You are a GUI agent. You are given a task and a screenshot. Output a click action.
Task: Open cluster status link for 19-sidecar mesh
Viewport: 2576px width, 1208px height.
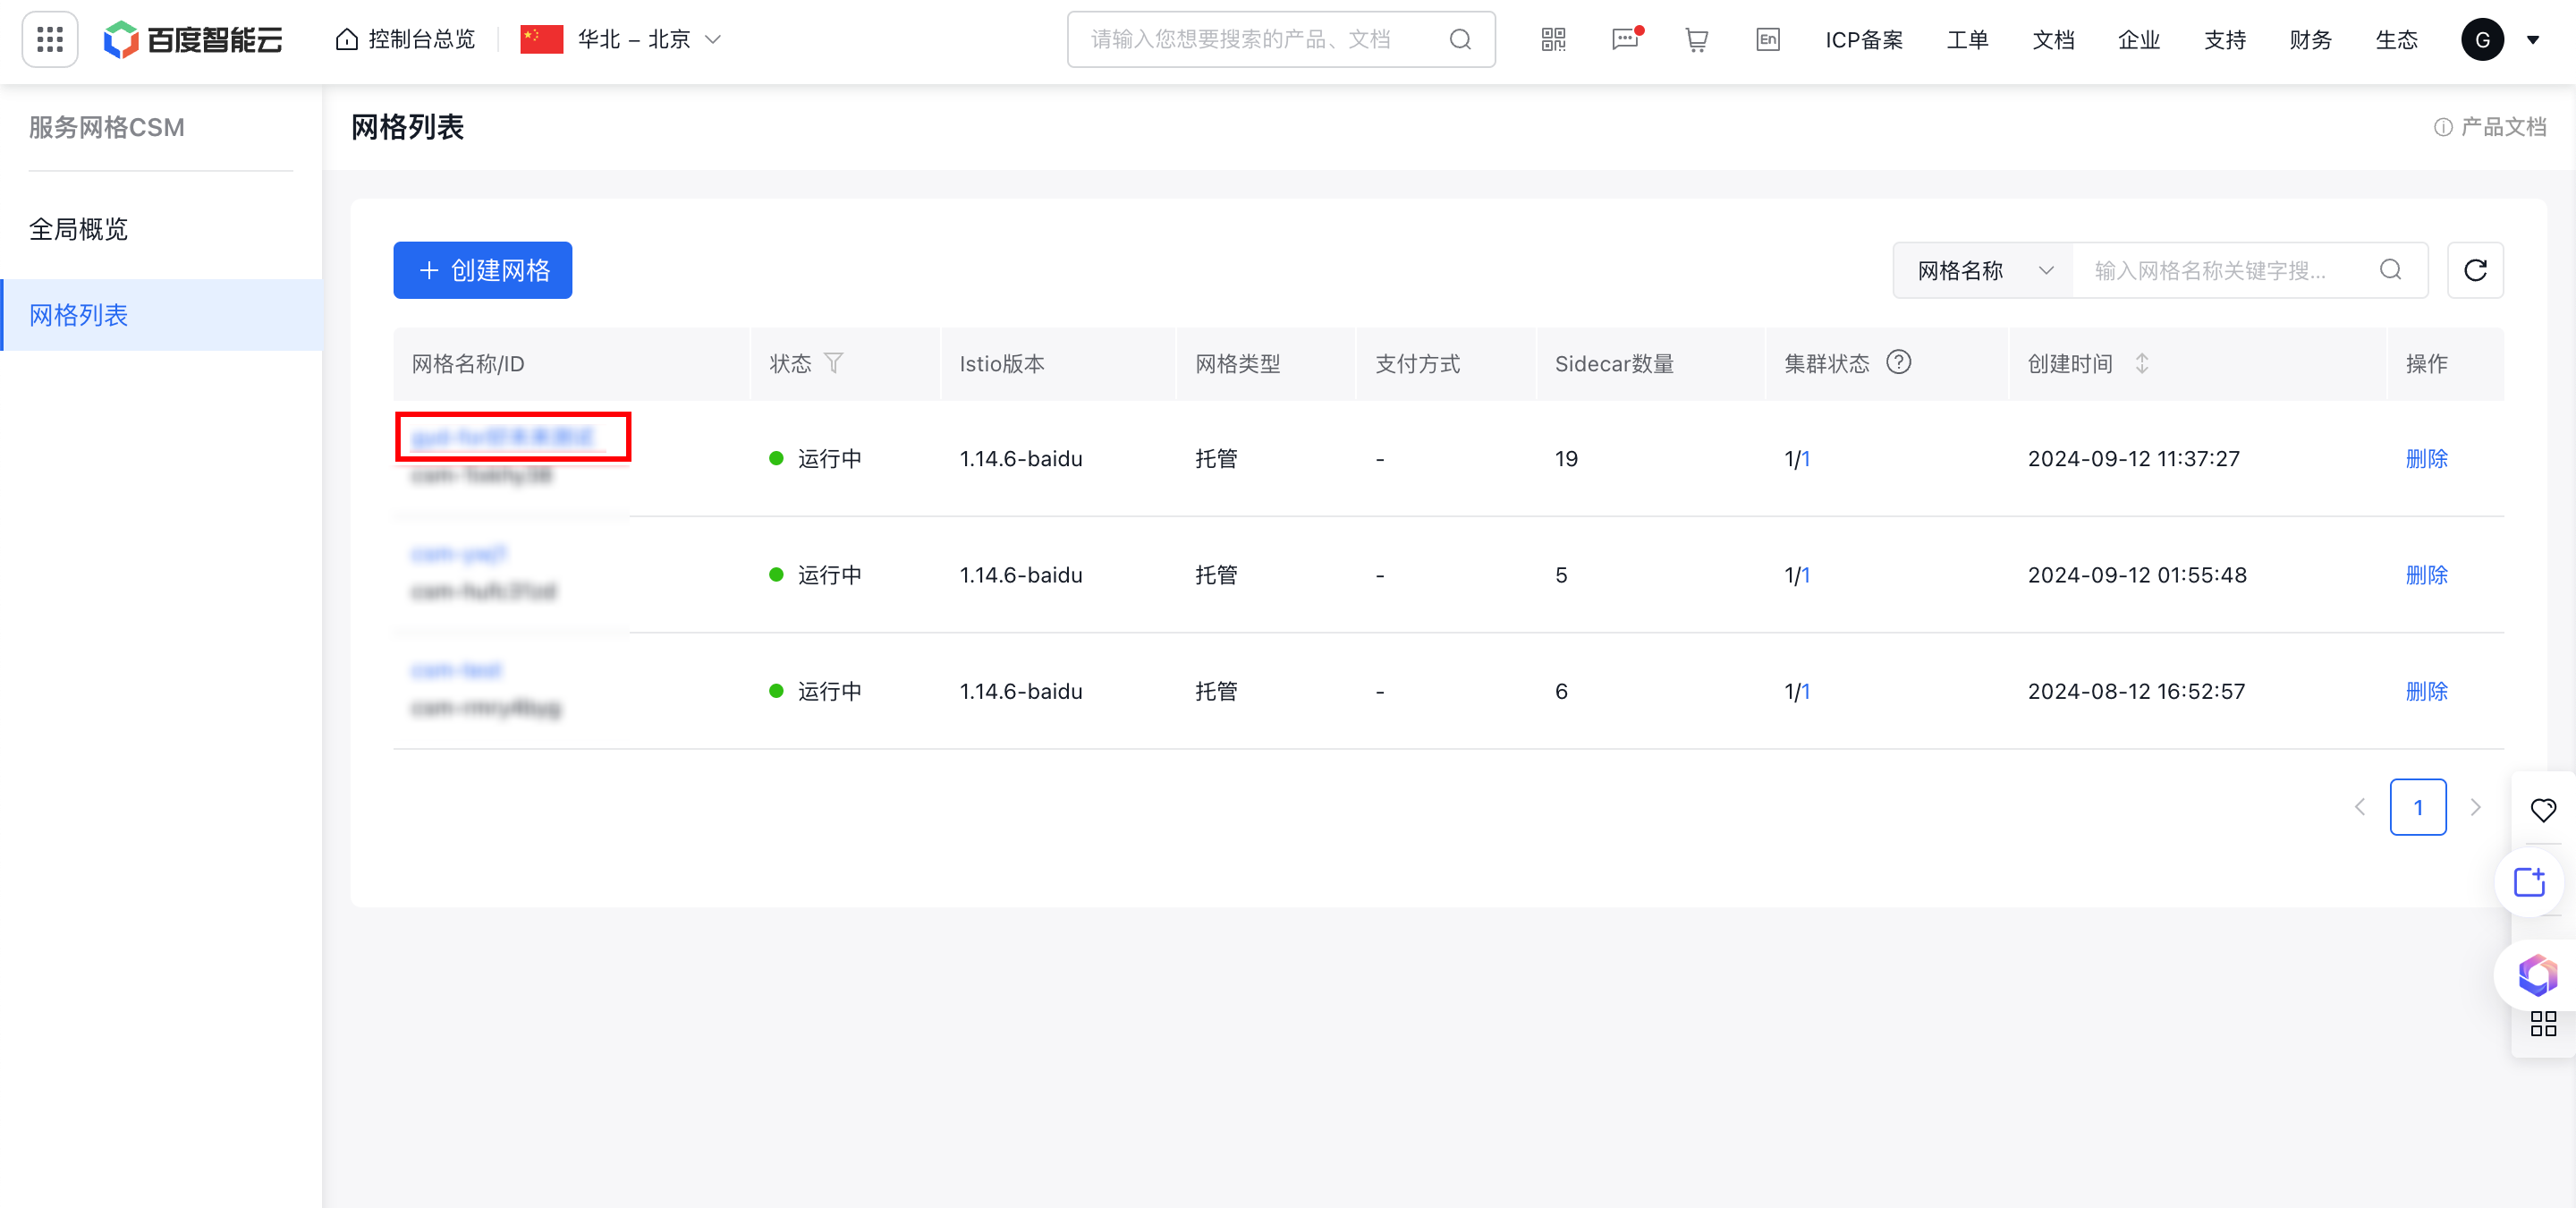[x=1805, y=459]
